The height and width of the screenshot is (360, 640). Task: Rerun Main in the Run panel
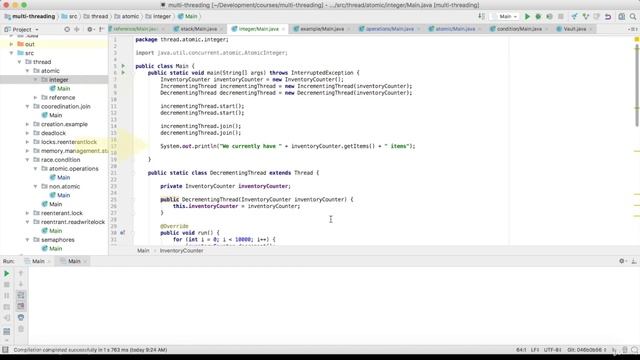coord(7,273)
